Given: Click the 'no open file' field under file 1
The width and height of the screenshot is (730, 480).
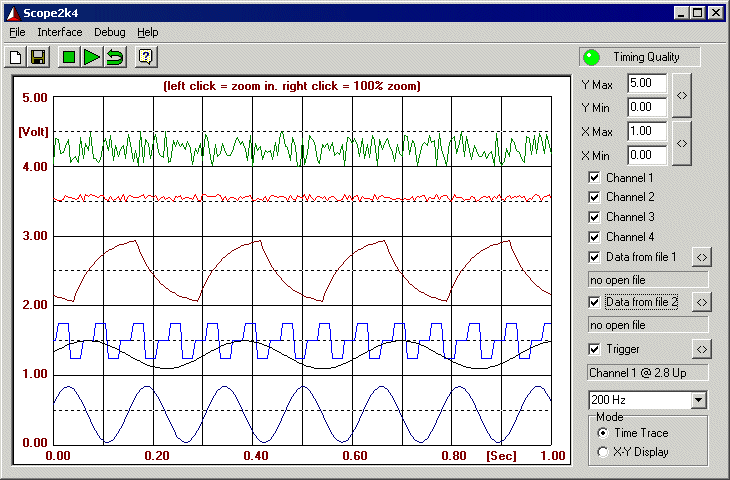Looking at the screenshot, I should (648, 280).
